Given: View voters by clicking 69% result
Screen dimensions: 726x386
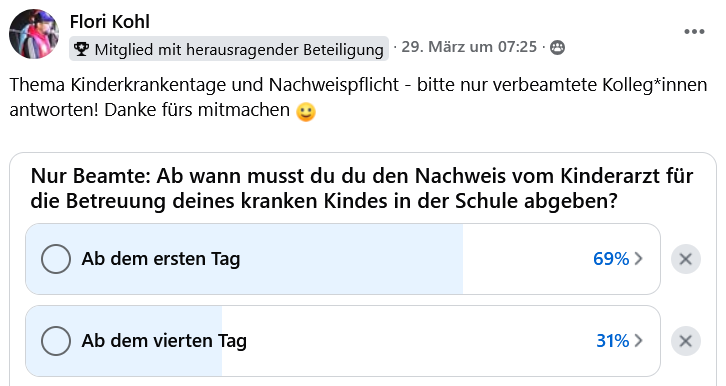Looking at the screenshot, I should pos(611,258).
